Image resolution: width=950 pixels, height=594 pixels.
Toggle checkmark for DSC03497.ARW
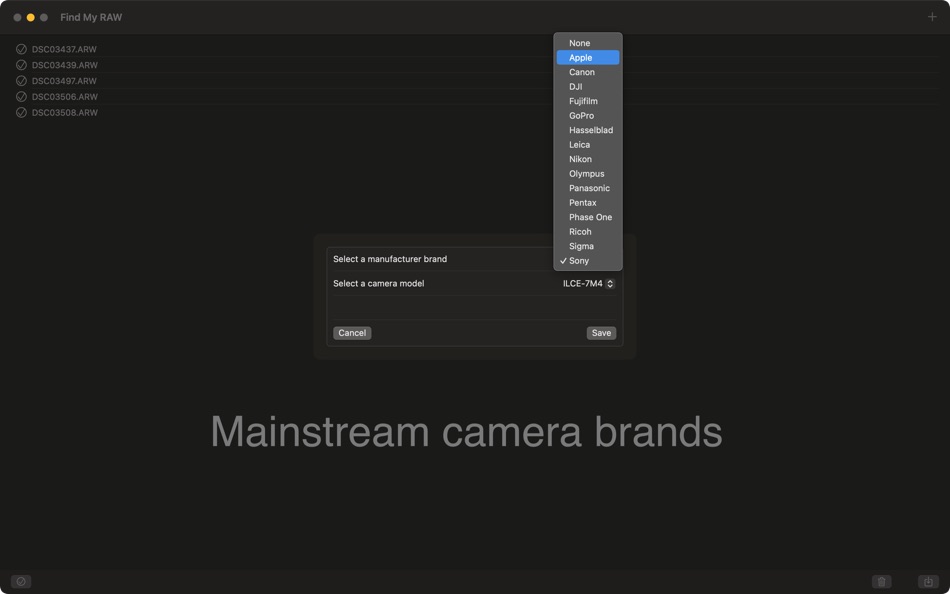pos(21,81)
